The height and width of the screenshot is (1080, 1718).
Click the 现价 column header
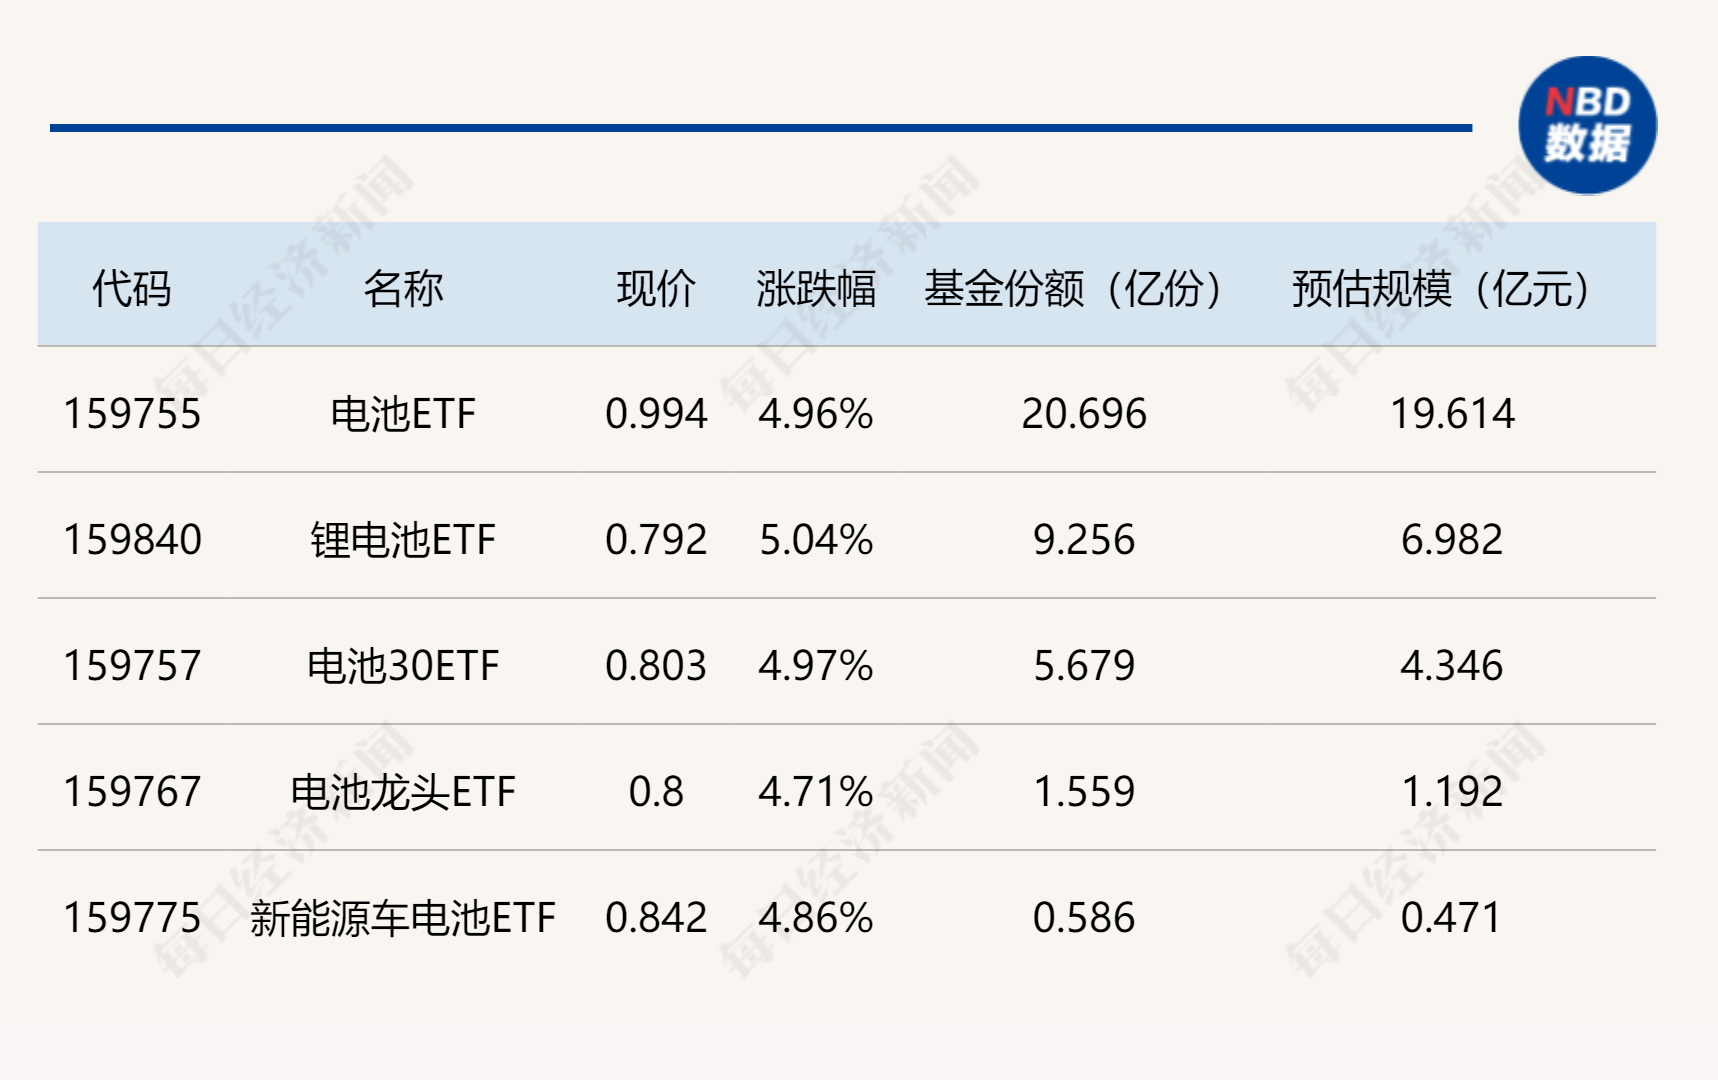pyautogui.click(x=656, y=288)
